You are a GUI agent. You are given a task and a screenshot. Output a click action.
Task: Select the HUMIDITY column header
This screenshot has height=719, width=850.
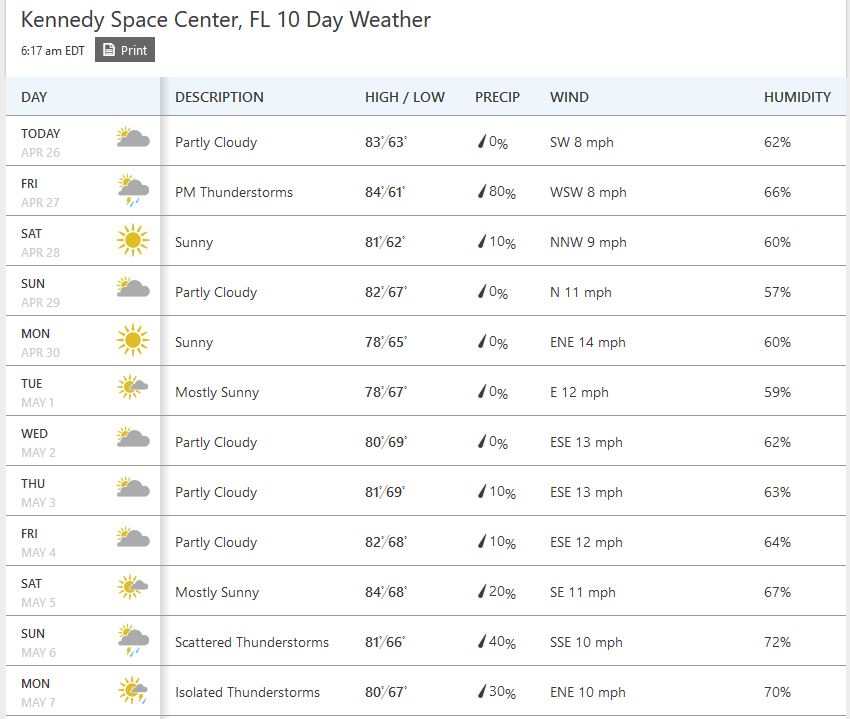pyautogui.click(x=797, y=97)
